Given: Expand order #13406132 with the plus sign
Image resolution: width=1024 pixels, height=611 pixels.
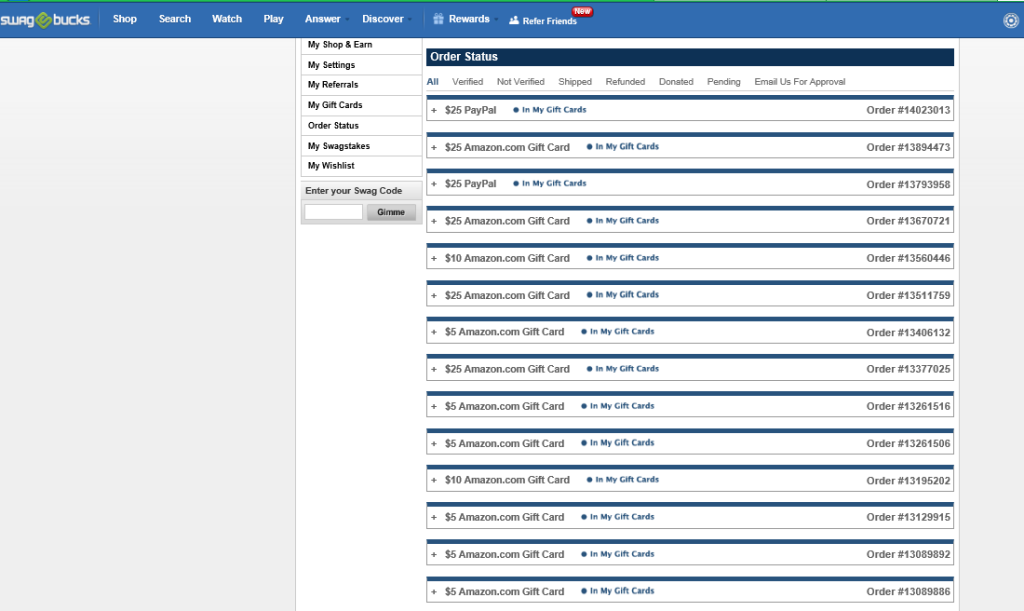Looking at the screenshot, I should click(434, 332).
